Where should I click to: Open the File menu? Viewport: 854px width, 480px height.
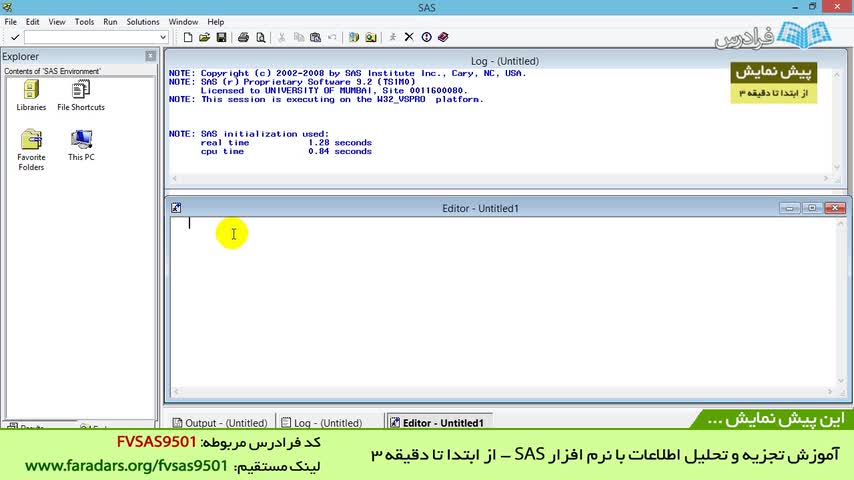[10, 22]
